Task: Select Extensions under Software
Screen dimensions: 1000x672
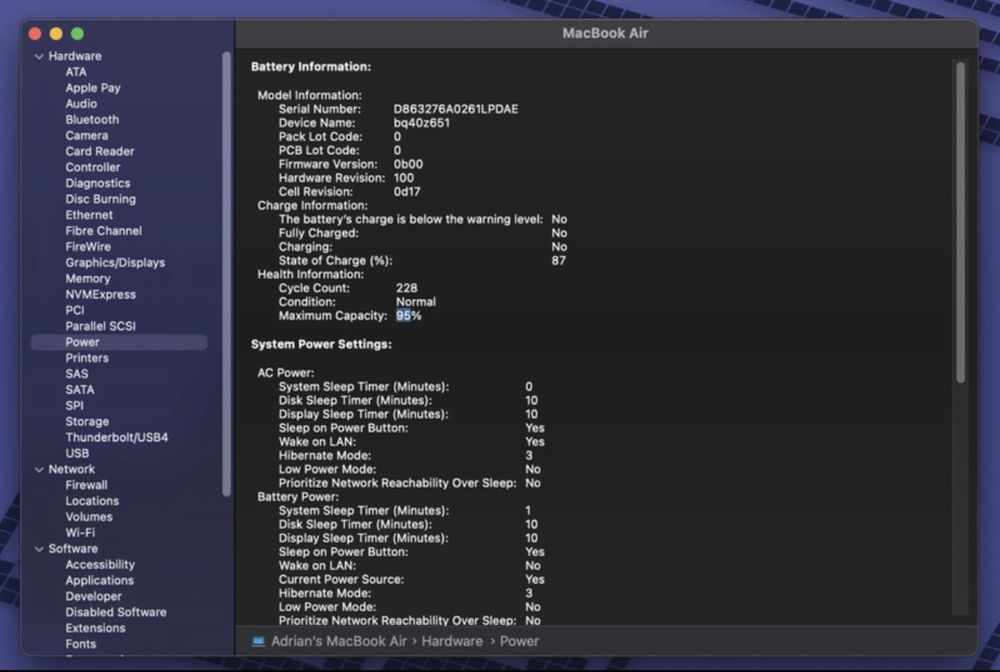Action: pyautogui.click(x=95, y=629)
